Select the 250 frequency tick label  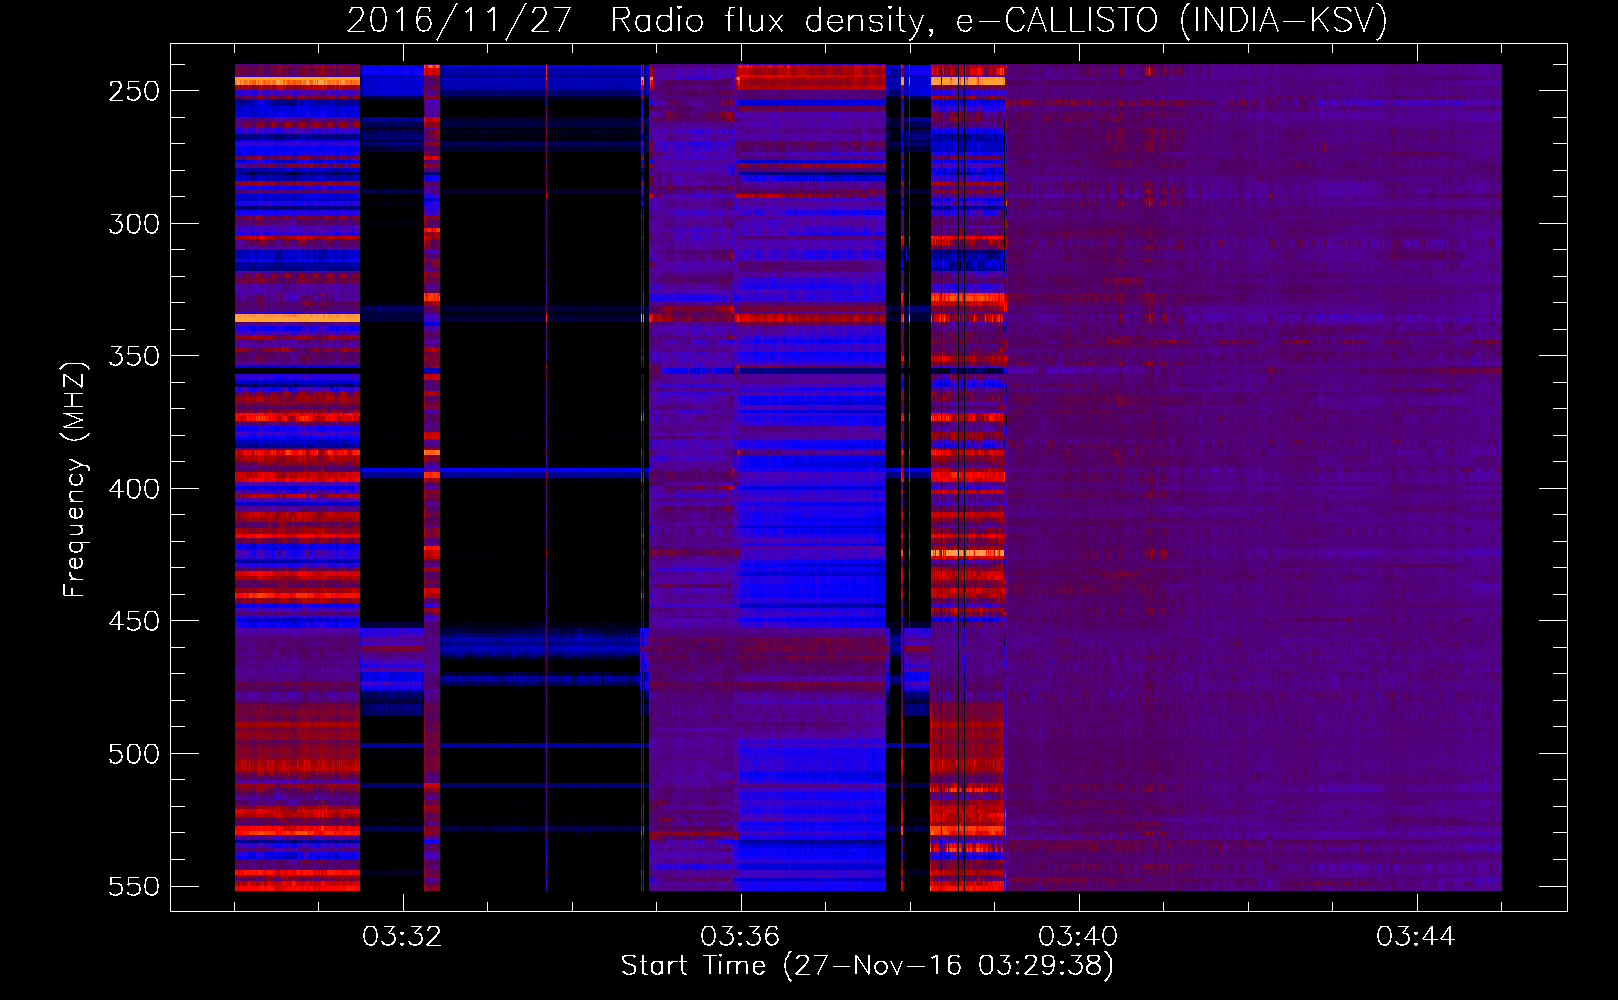[x=134, y=91]
